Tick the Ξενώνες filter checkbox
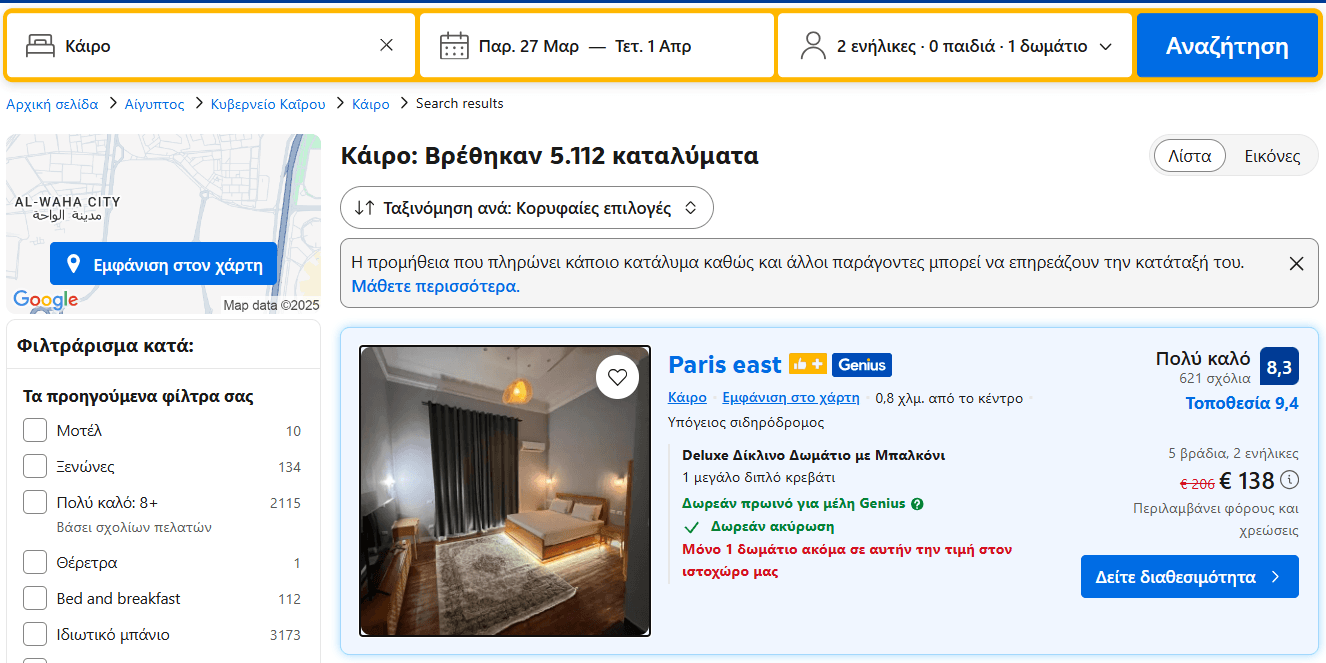The height and width of the screenshot is (663, 1326). (x=35, y=467)
